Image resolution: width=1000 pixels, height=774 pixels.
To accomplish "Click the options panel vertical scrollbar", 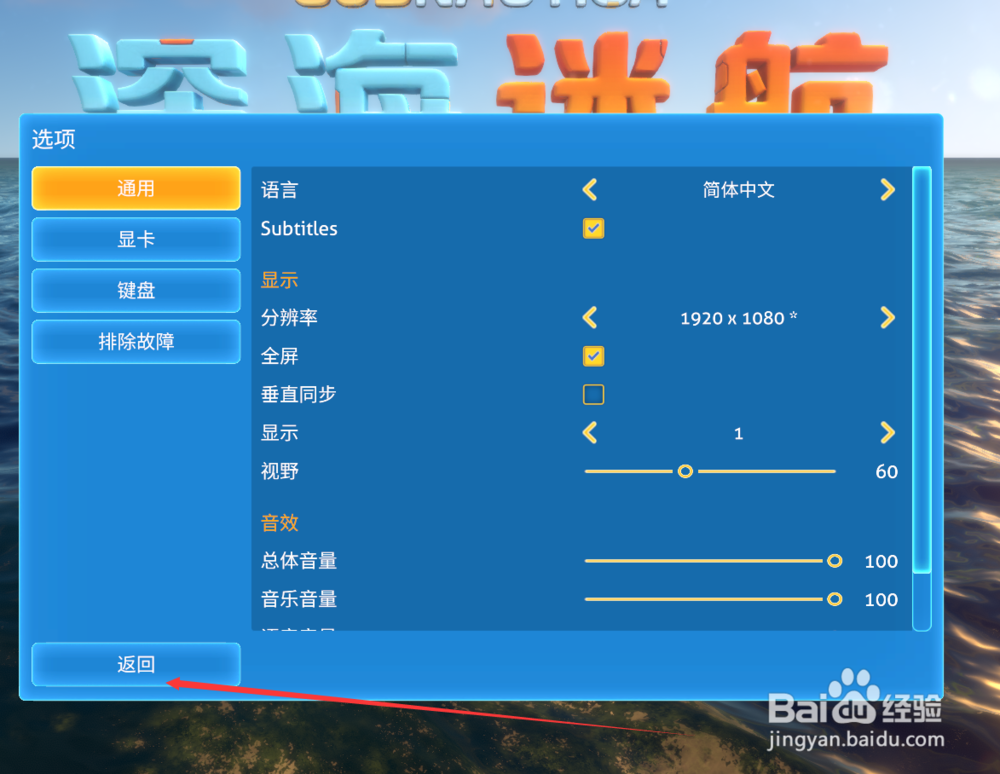I will tap(922, 370).
